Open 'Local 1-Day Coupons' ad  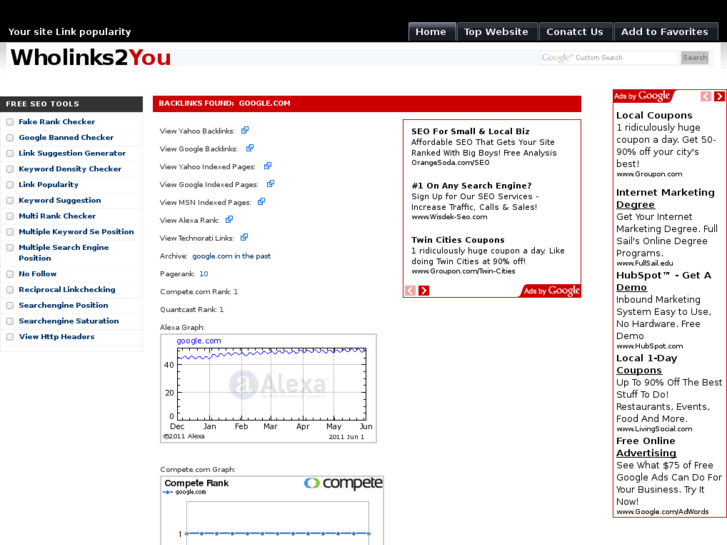click(x=647, y=364)
